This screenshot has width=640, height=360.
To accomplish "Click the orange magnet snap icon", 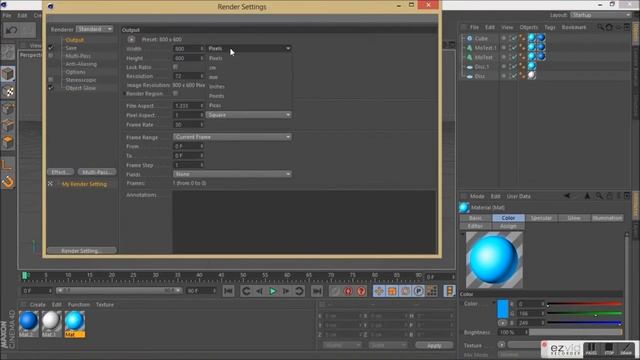I will click(x=8, y=182).
